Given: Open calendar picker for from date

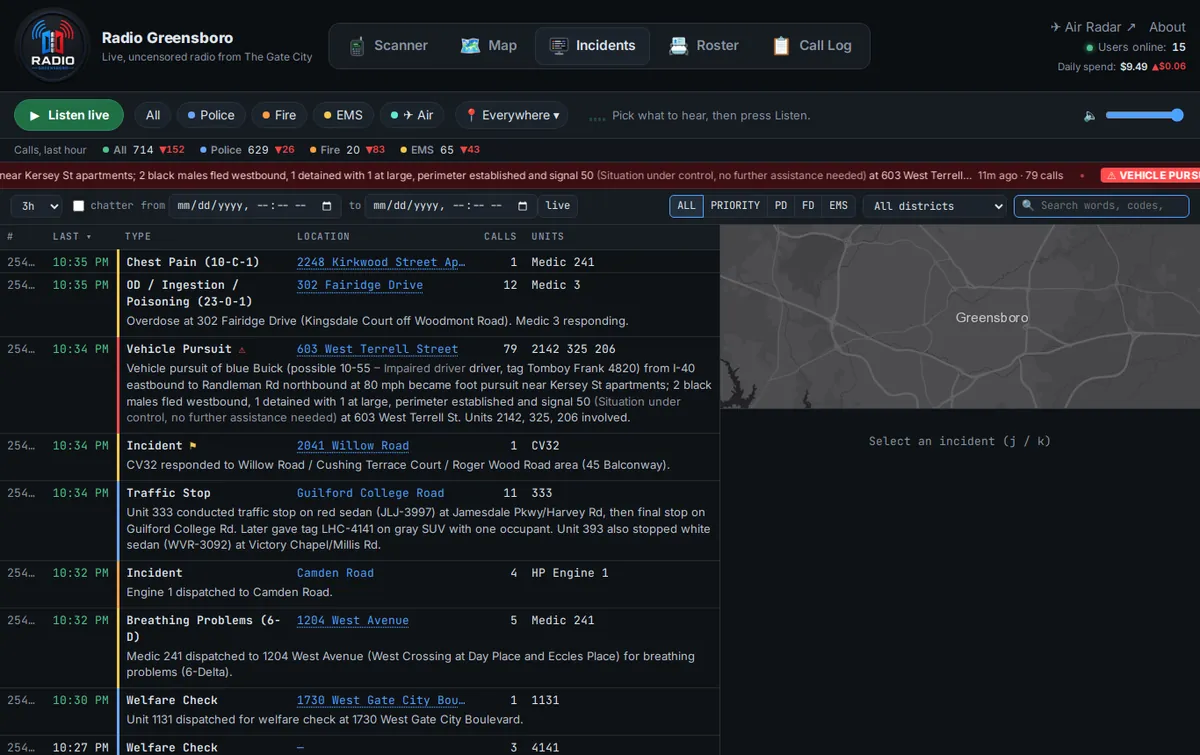Looking at the screenshot, I should click(327, 206).
